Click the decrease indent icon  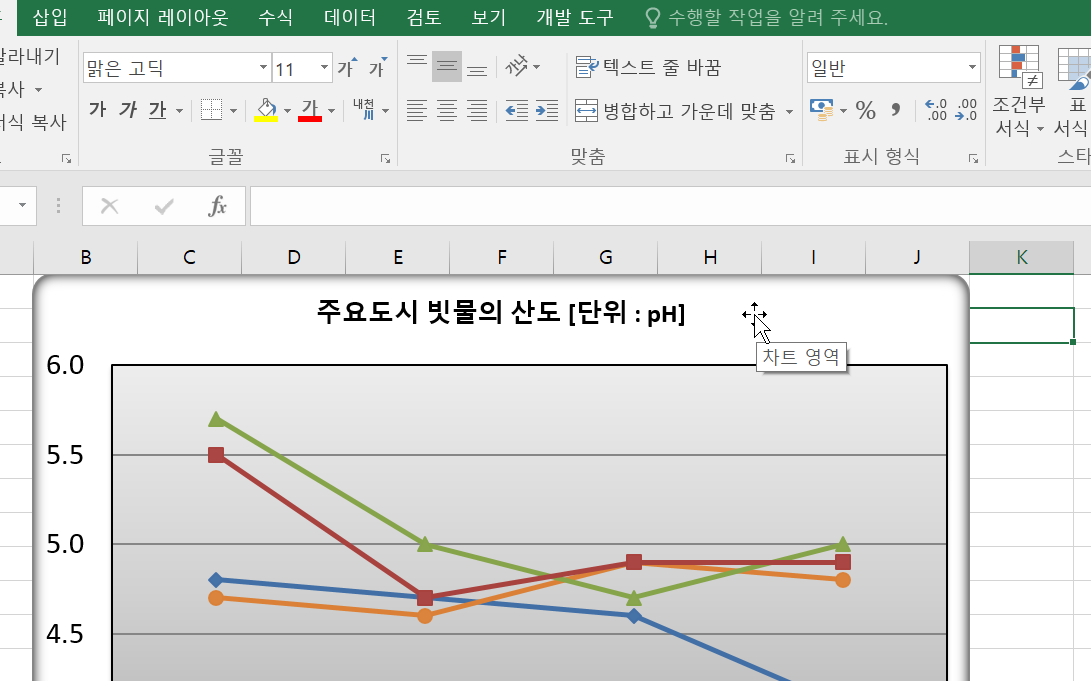click(x=516, y=110)
